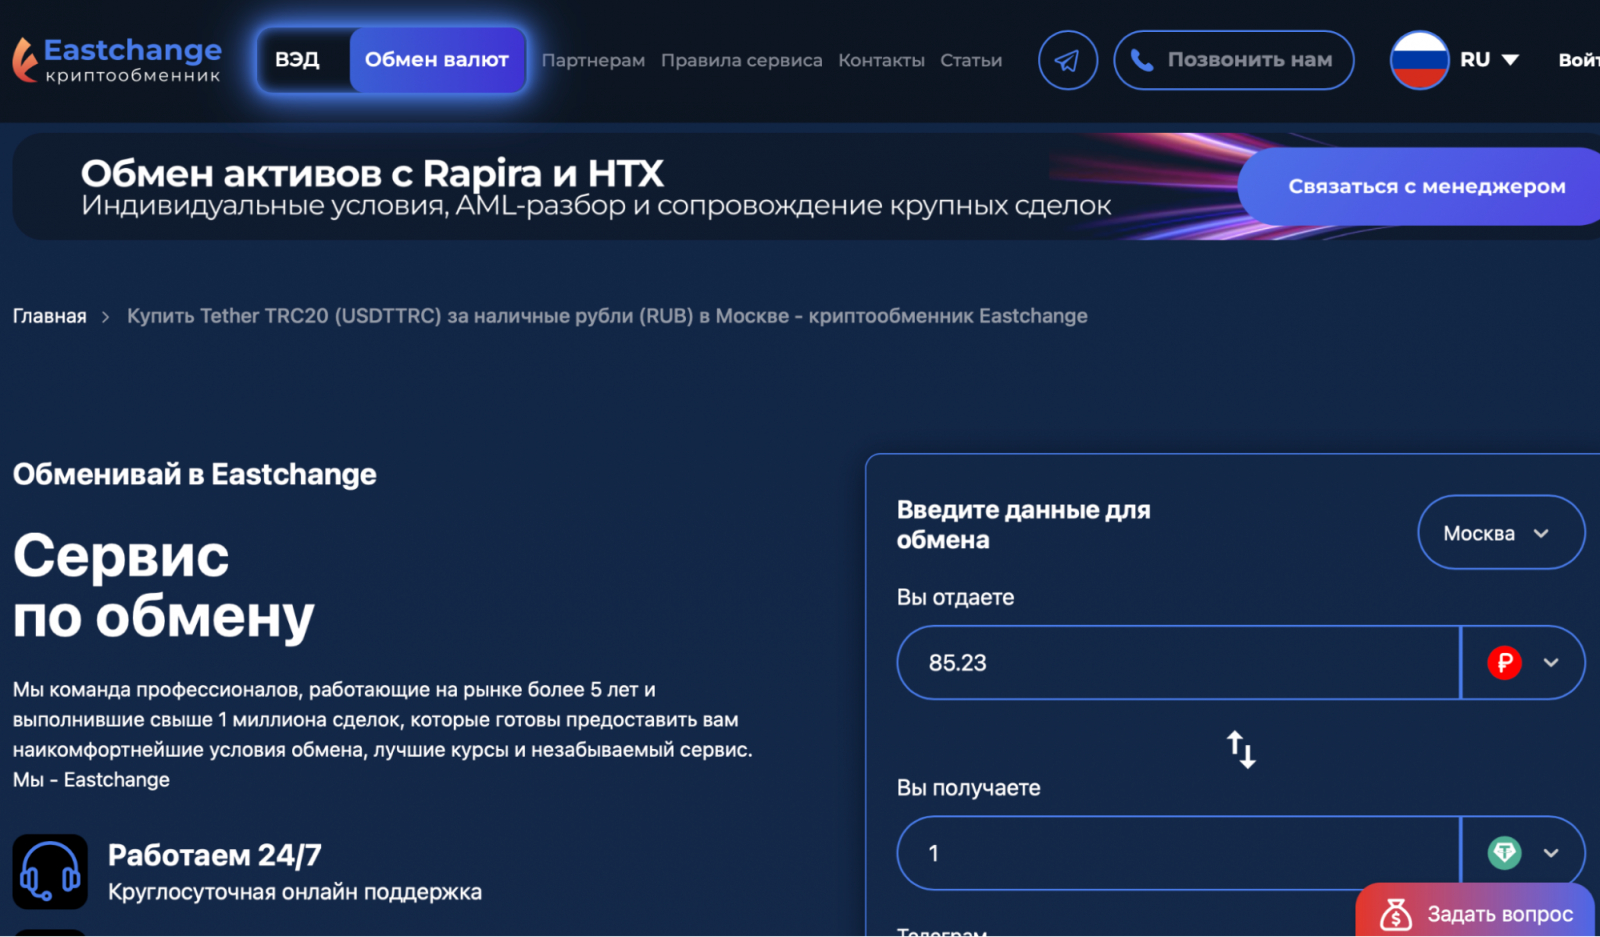Expand the ruble currency selector chevron

point(1551,662)
